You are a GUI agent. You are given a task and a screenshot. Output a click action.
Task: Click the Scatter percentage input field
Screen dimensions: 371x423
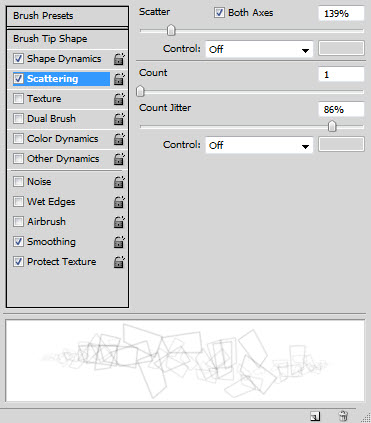341,14
